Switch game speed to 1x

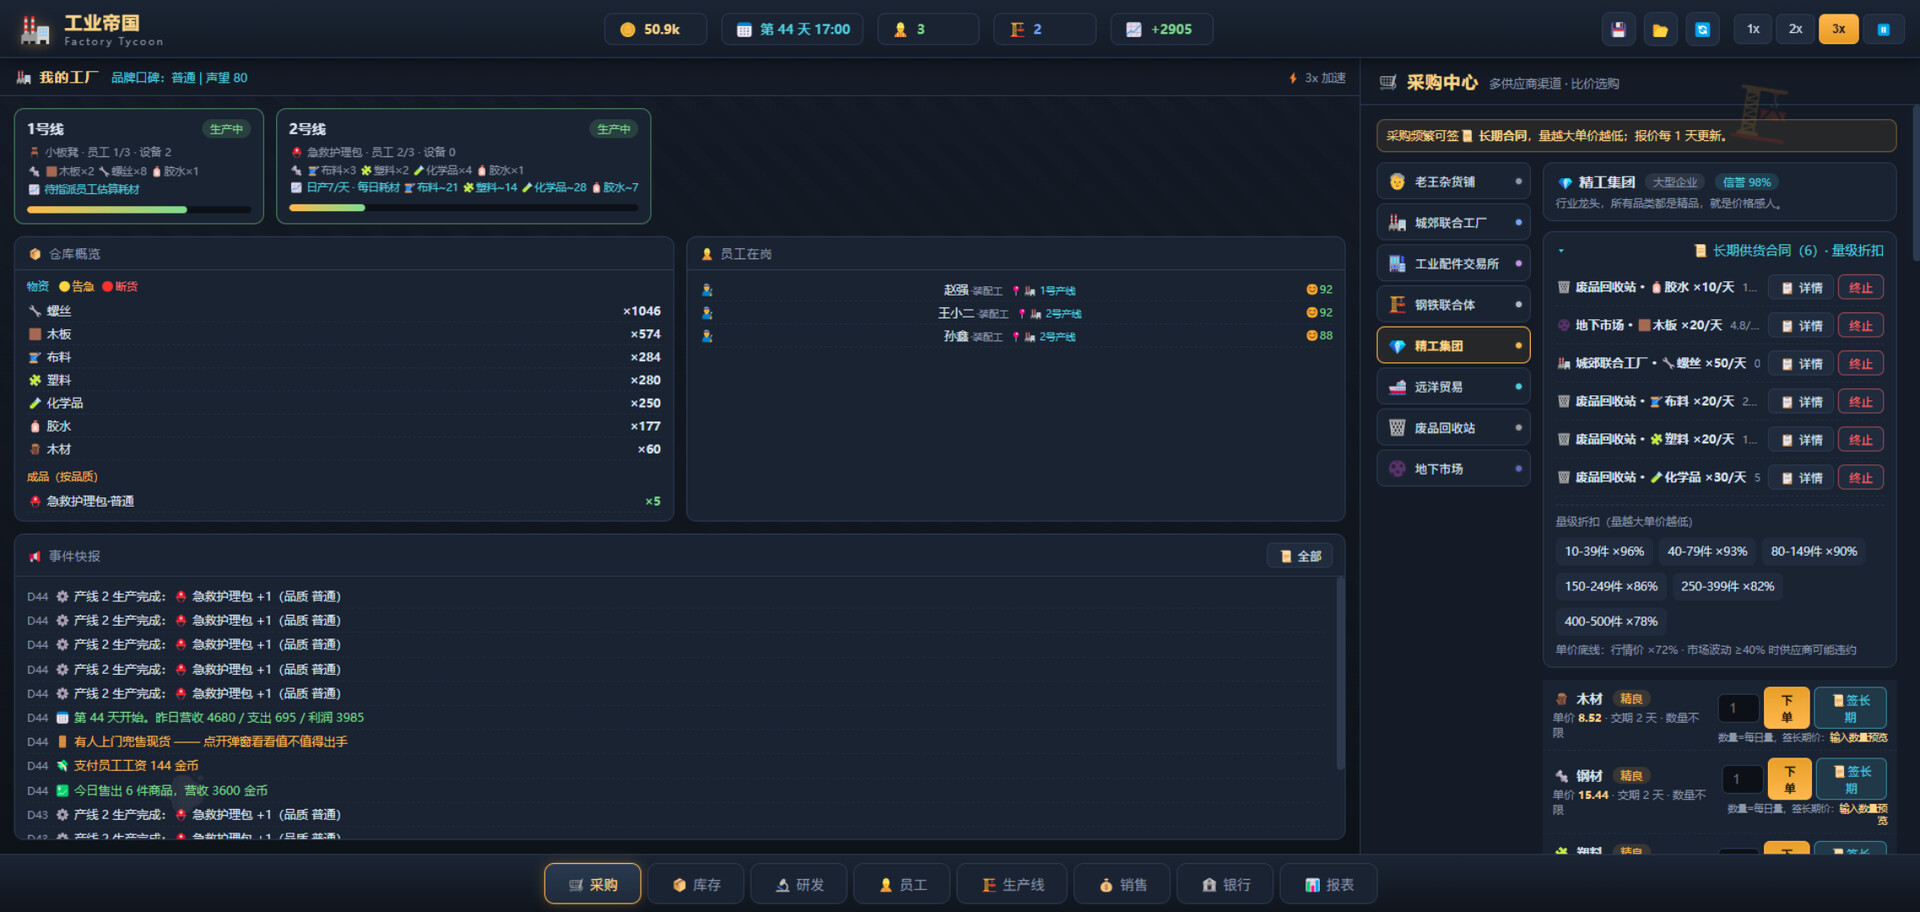[x=1753, y=29]
